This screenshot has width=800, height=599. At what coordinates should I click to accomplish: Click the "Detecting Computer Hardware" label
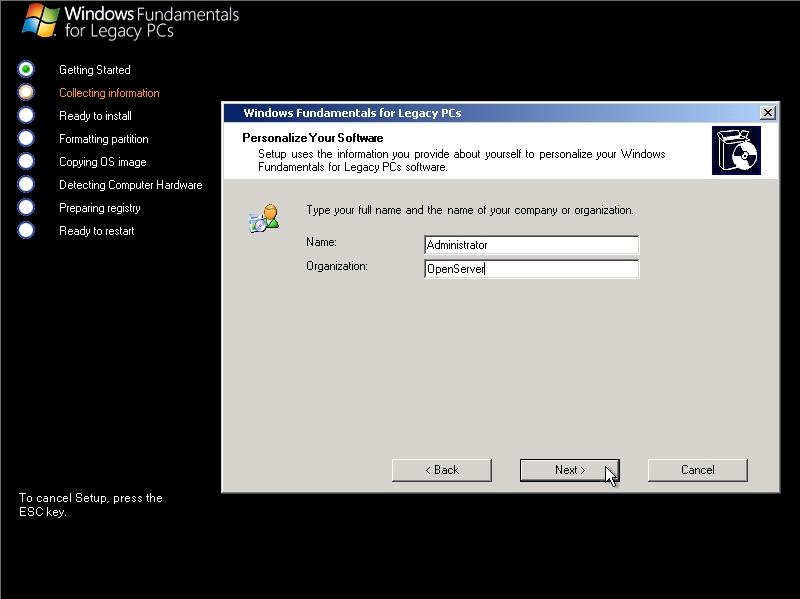click(x=131, y=185)
